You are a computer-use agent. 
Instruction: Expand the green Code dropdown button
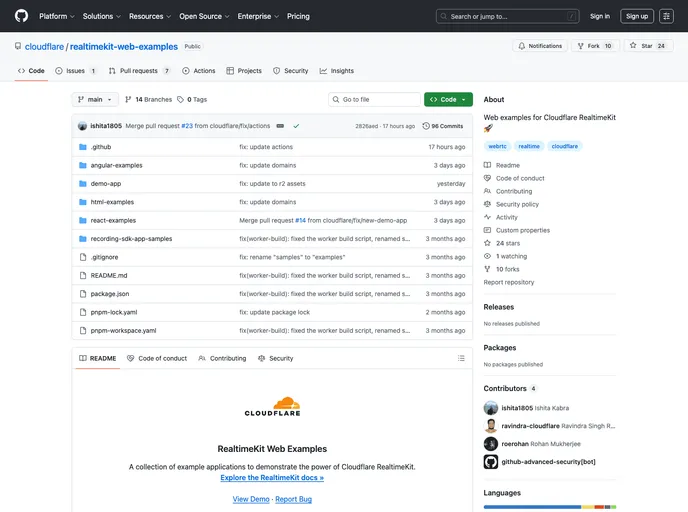coord(448,100)
